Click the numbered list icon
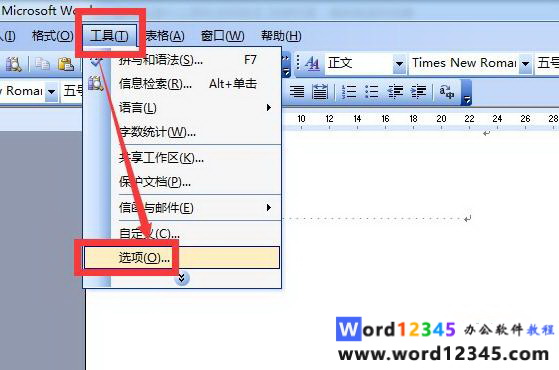 [349, 92]
